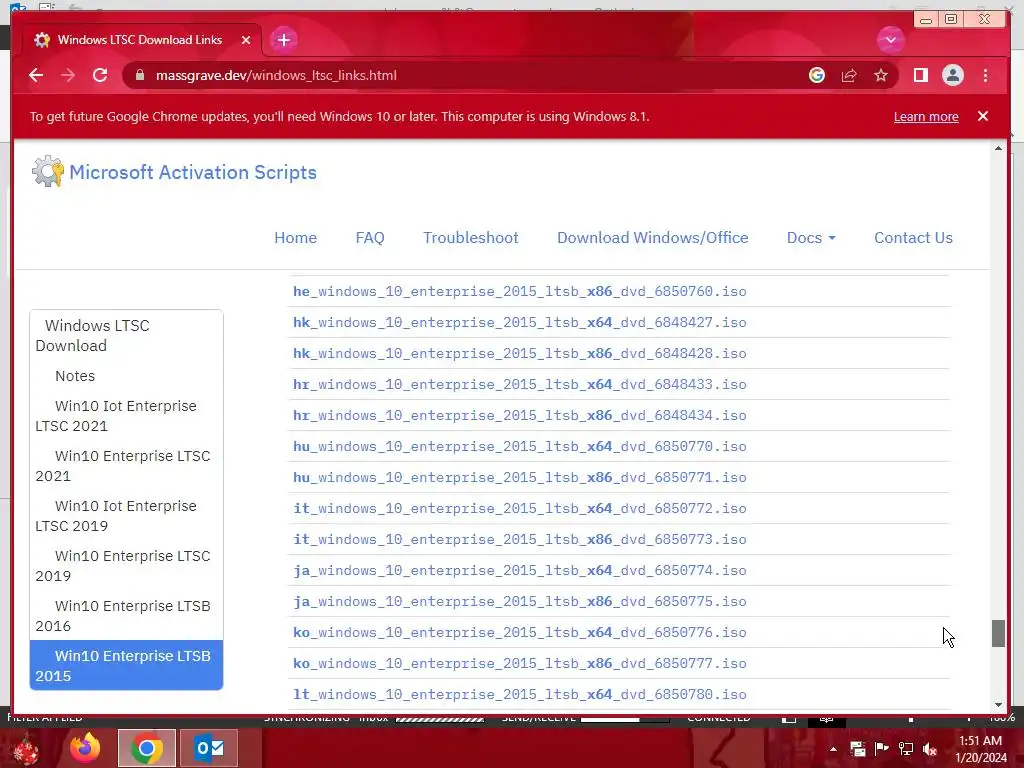Click the Microsoft Activation Scripts gear logo
Screen dimensions: 1024x768
click(48, 171)
